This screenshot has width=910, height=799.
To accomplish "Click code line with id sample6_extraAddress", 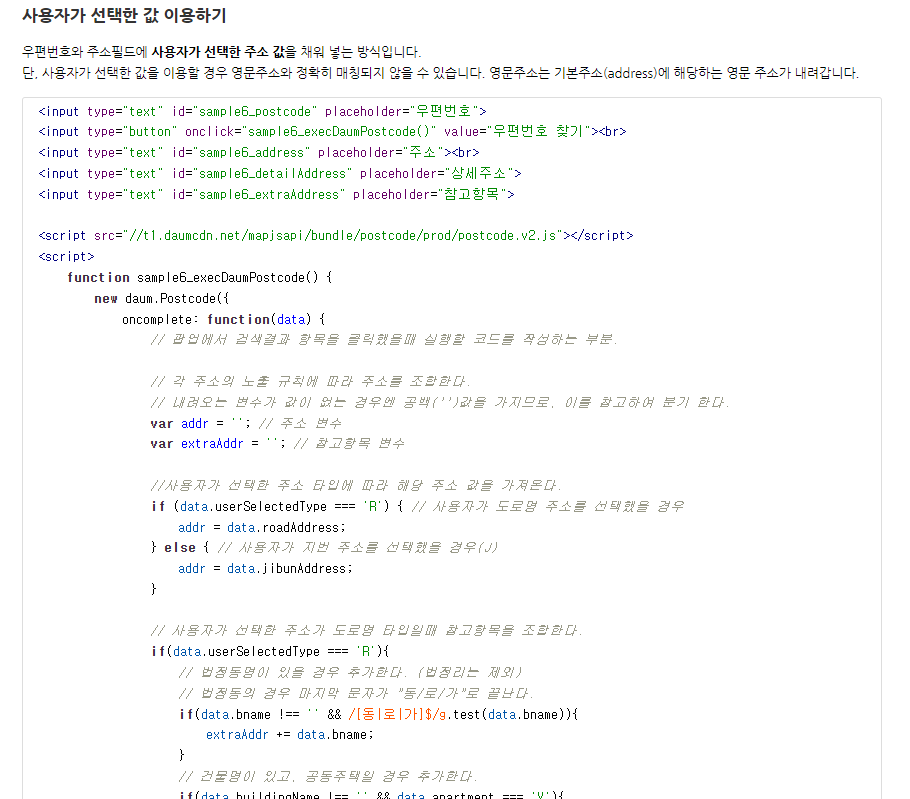I will coord(276,194).
